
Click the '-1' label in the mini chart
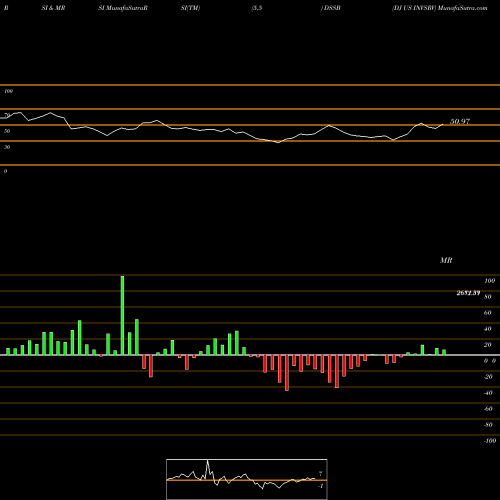tap(321, 486)
